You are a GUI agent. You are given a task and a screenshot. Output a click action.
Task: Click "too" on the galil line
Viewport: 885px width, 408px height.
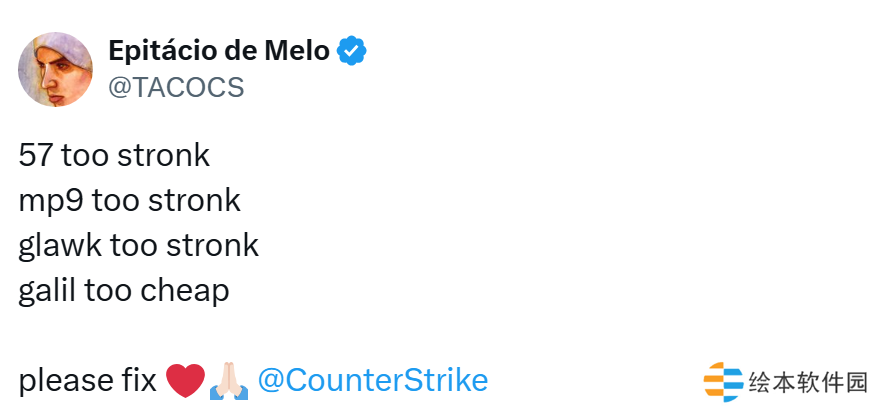[x=106, y=291]
